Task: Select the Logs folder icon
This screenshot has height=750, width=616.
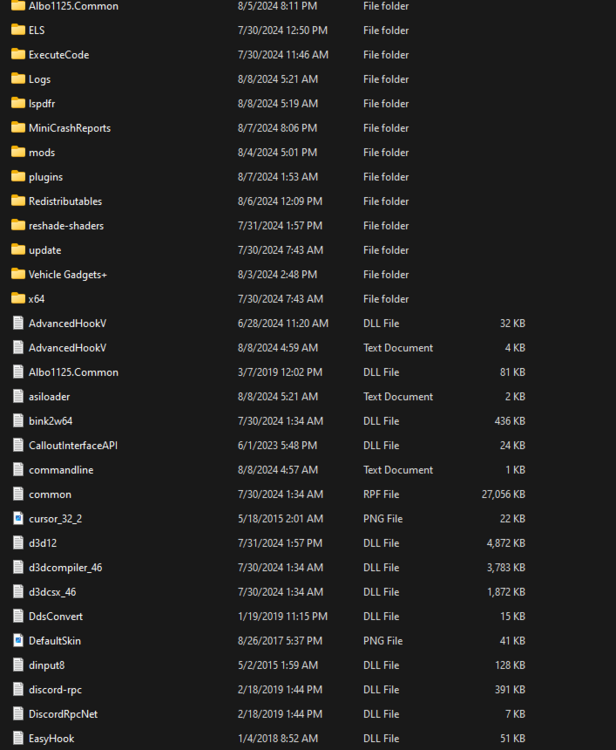Action: tap(18, 79)
